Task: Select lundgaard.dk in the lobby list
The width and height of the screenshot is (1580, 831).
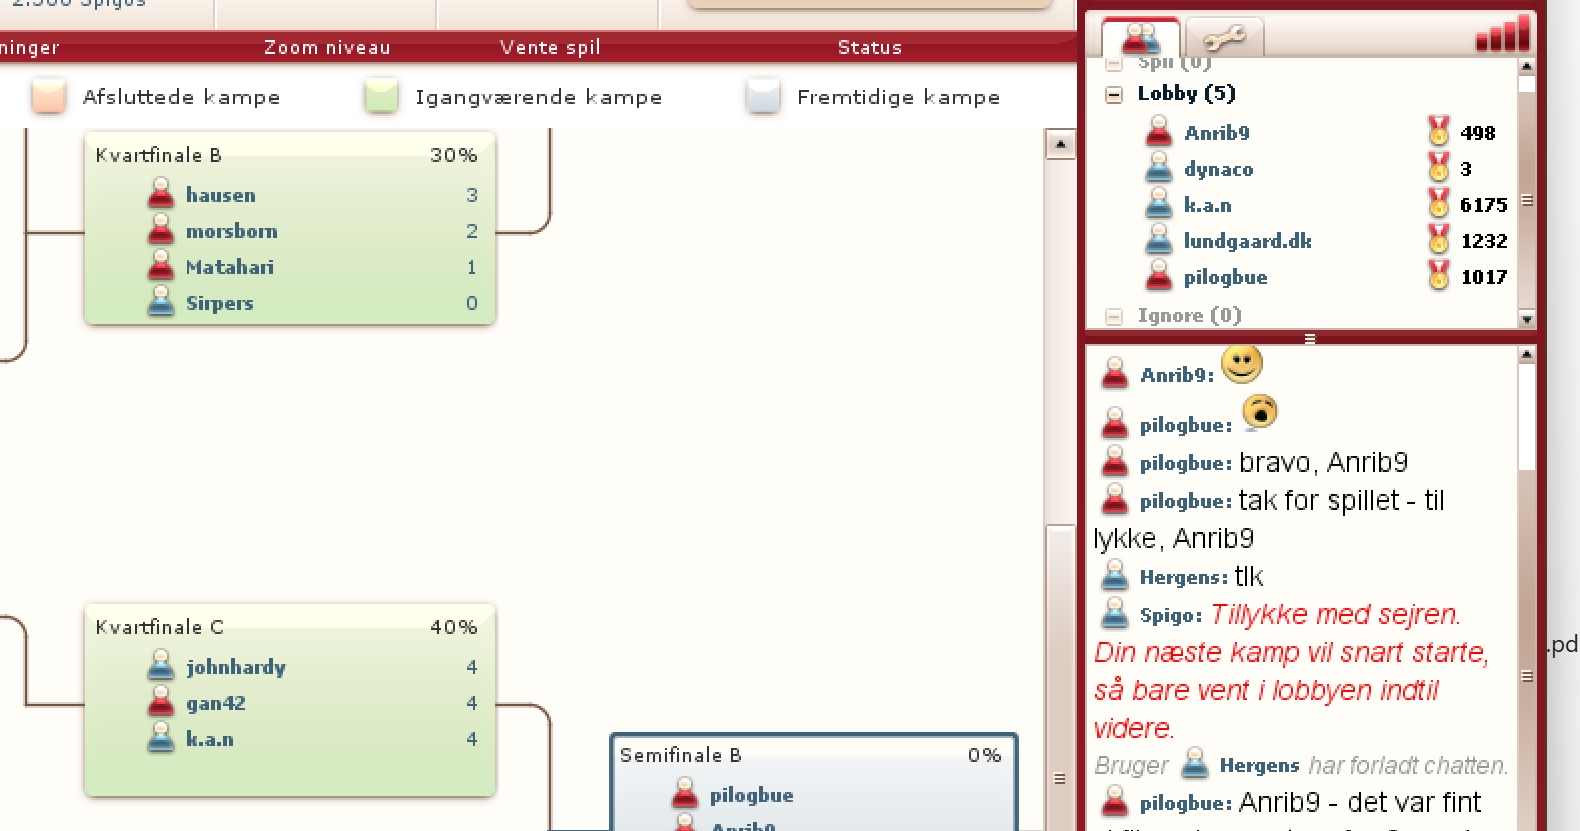Action: (1247, 241)
